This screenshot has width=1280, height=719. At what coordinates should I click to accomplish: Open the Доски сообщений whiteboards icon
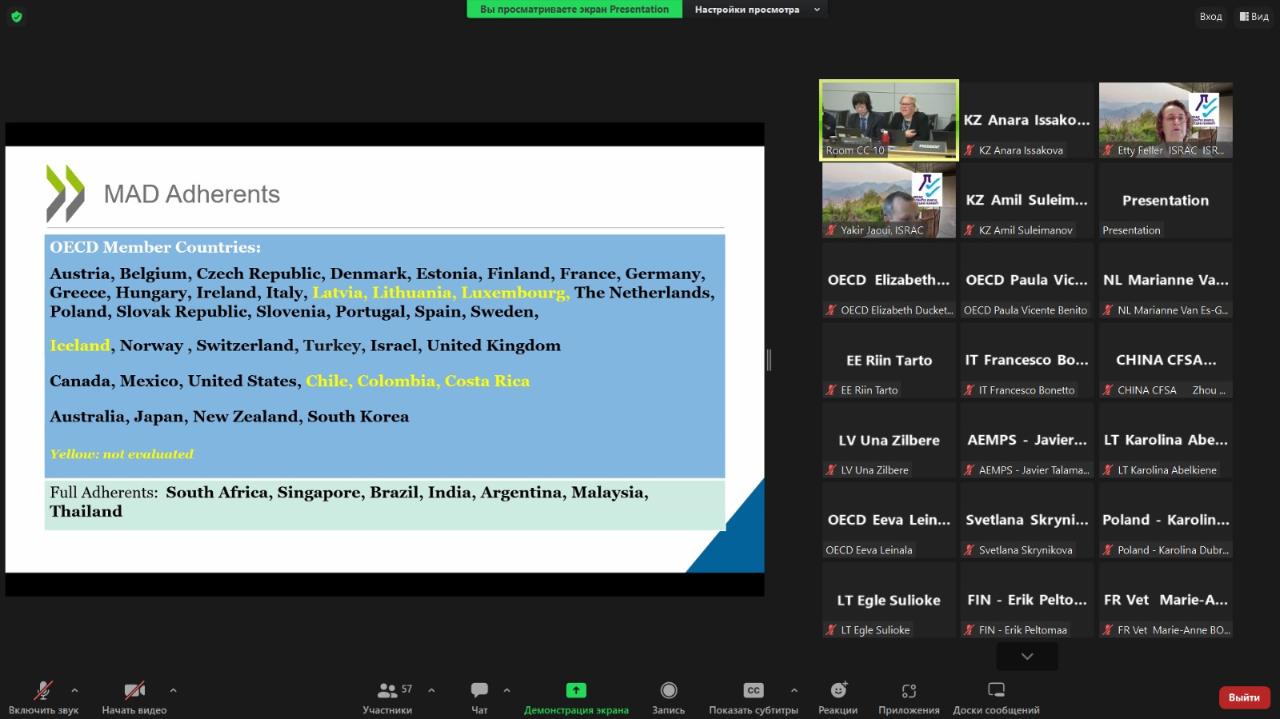tap(996, 690)
